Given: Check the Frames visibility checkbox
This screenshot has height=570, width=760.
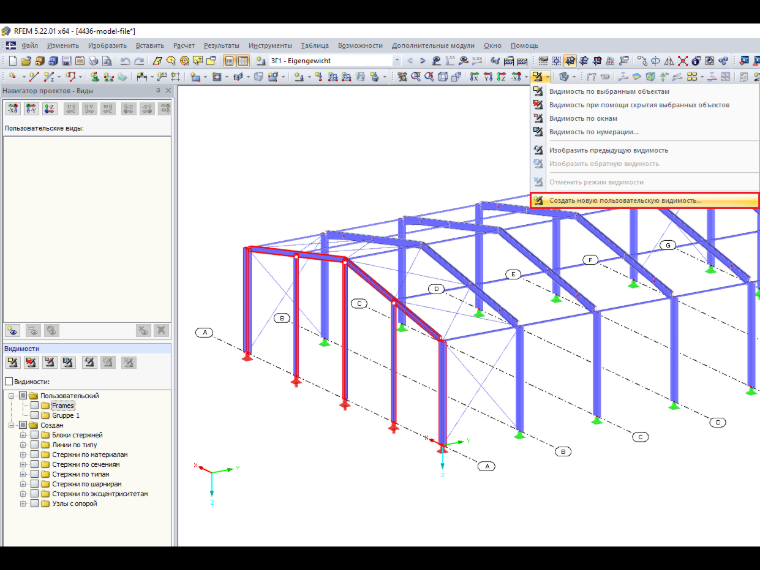Looking at the screenshot, I should coord(34,405).
